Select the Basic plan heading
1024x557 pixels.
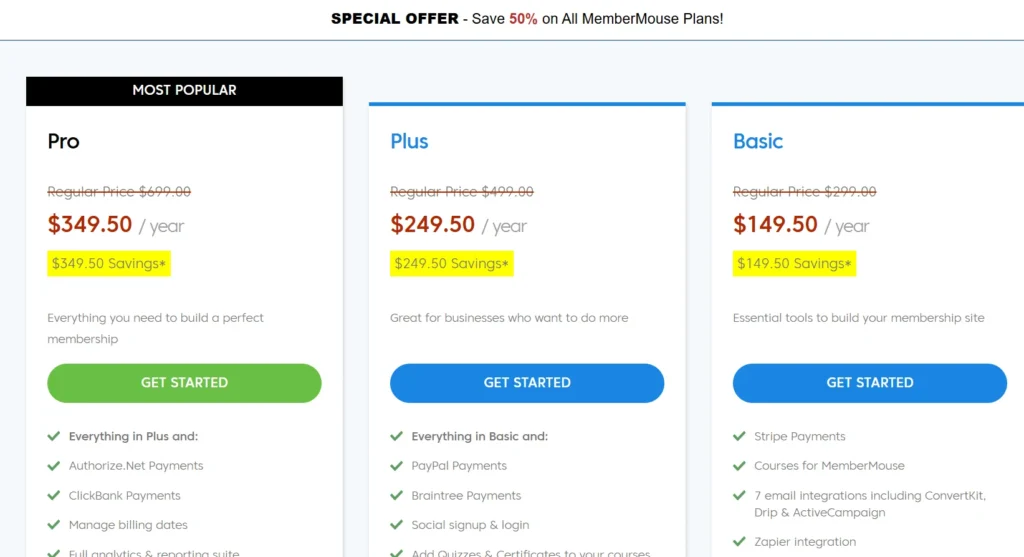[x=758, y=141]
